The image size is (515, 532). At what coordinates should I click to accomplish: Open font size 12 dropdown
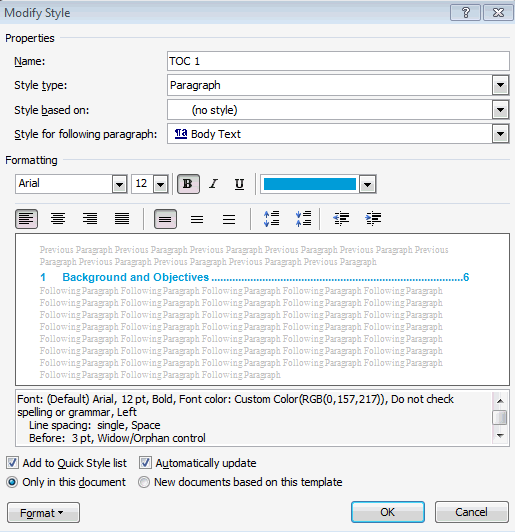(x=160, y=184)
